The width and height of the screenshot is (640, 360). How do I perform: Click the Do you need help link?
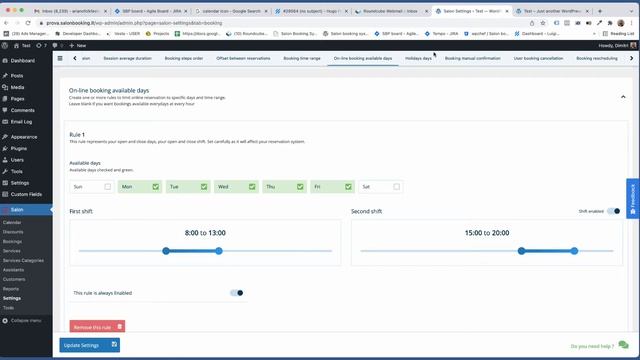pos(592,346)
